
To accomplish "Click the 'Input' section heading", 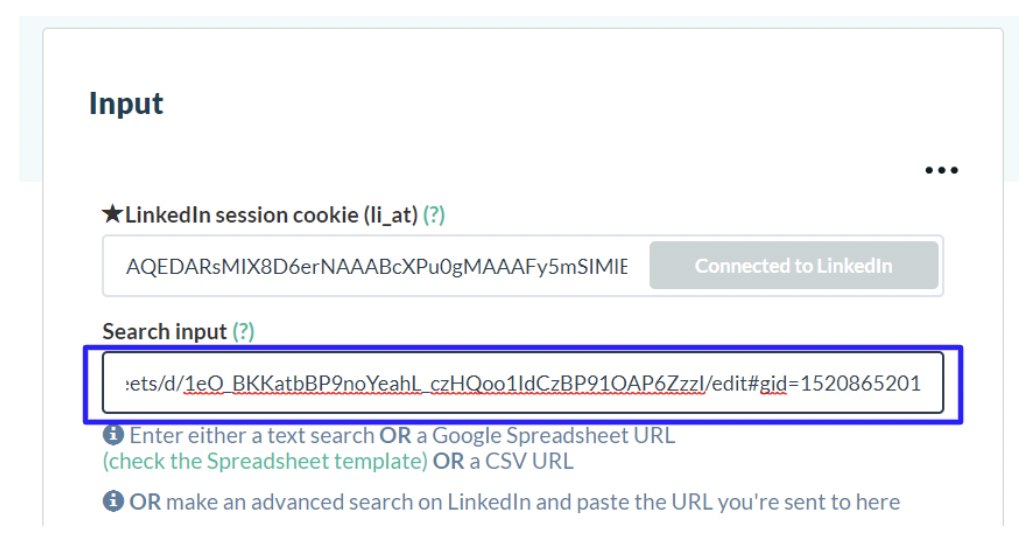I will [x=126, y=104].
